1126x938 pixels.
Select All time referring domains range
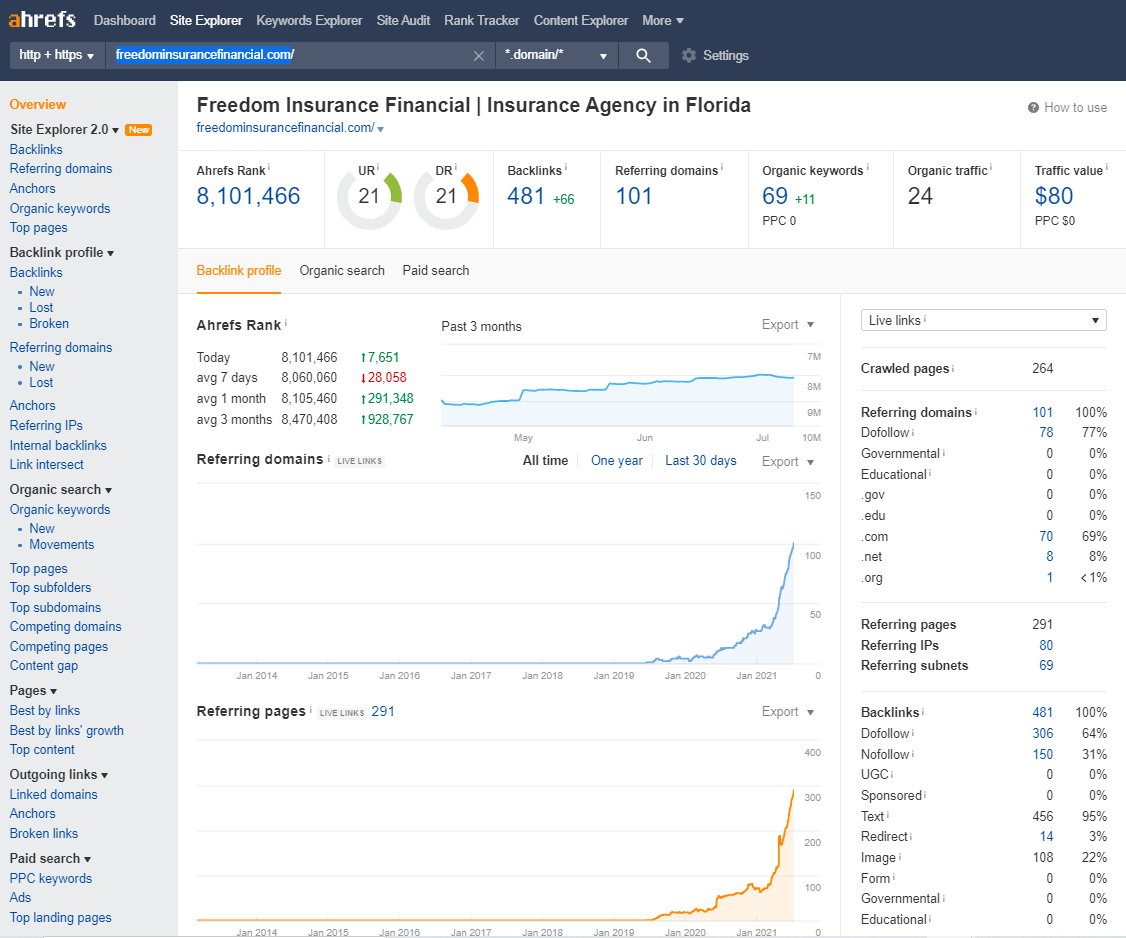(x=545, y=460)
